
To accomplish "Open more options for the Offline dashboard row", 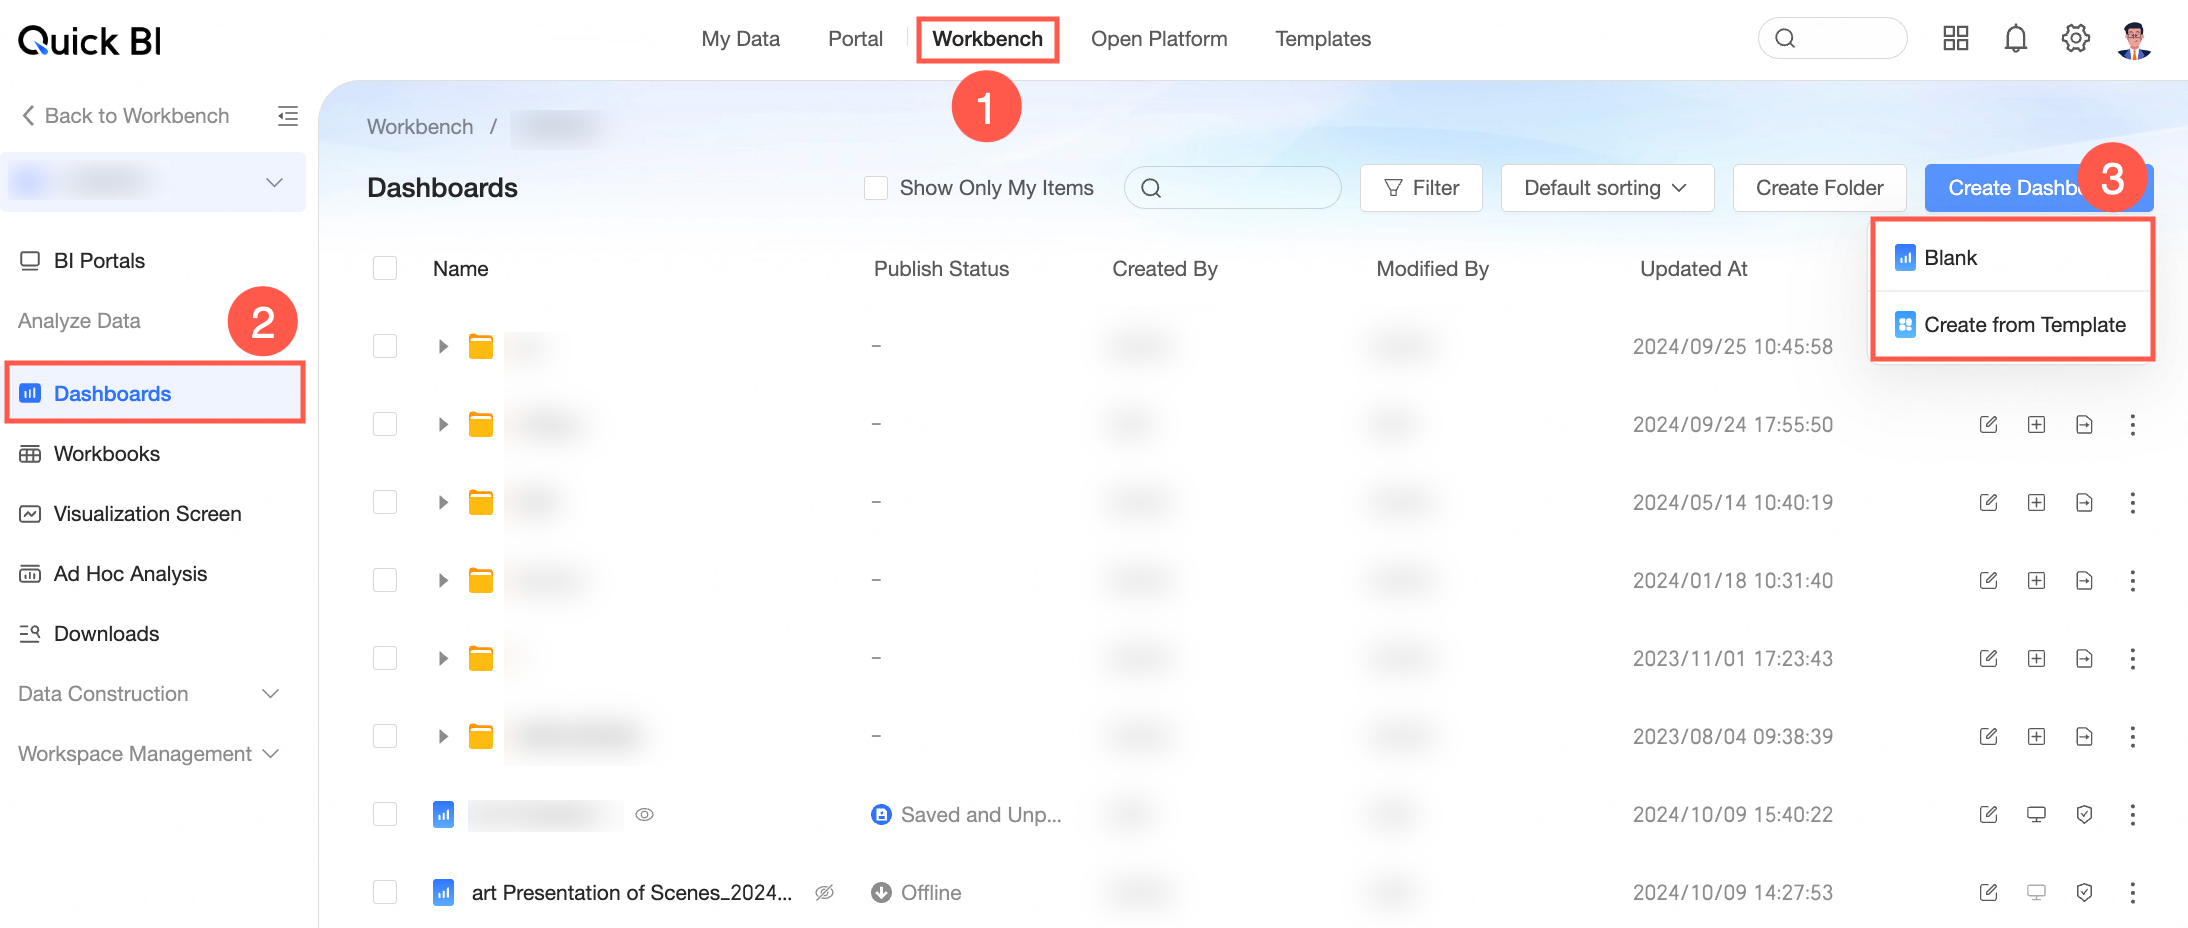I will (2132, 892).
